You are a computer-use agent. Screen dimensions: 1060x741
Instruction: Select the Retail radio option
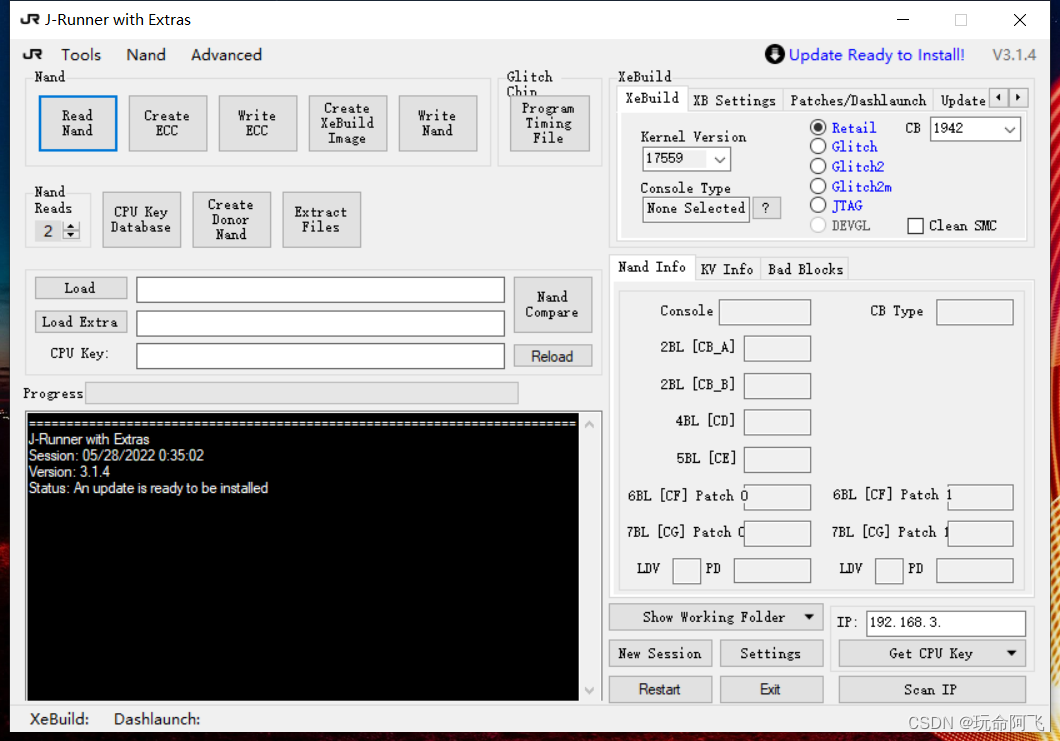coord(818,128)
